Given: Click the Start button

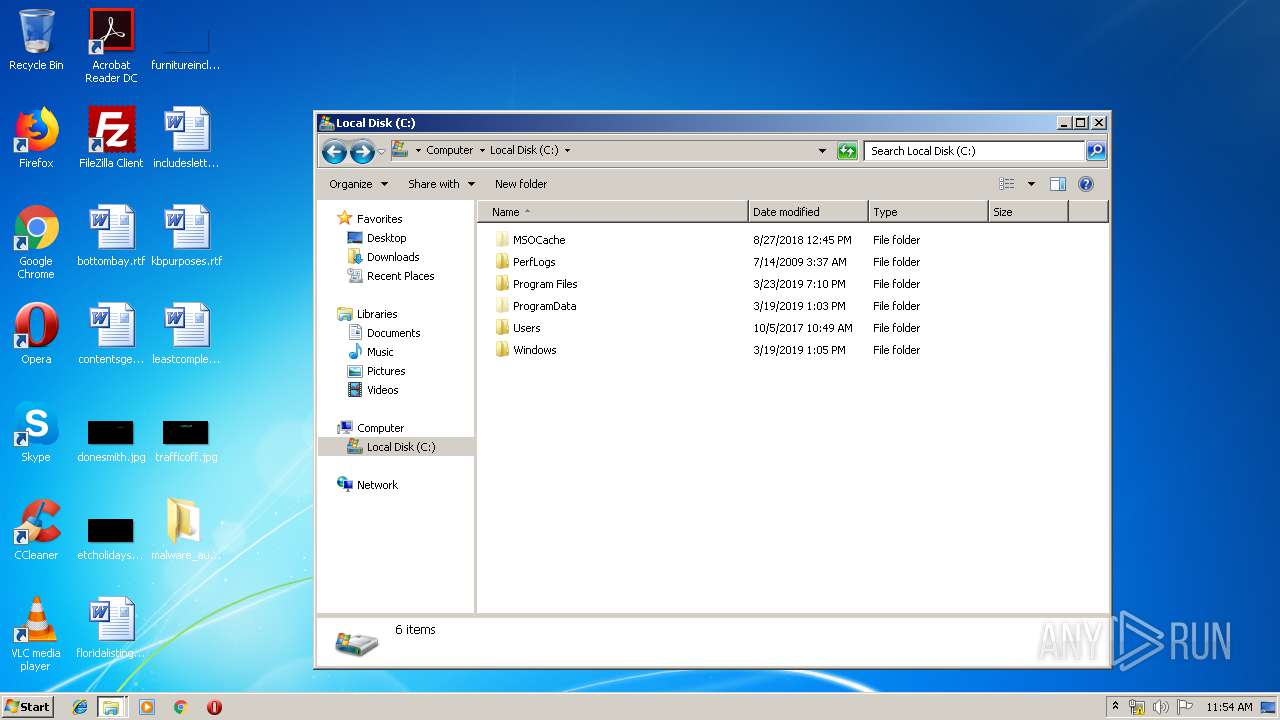Looking at the screenshot, I should click(x=28, y=706).
